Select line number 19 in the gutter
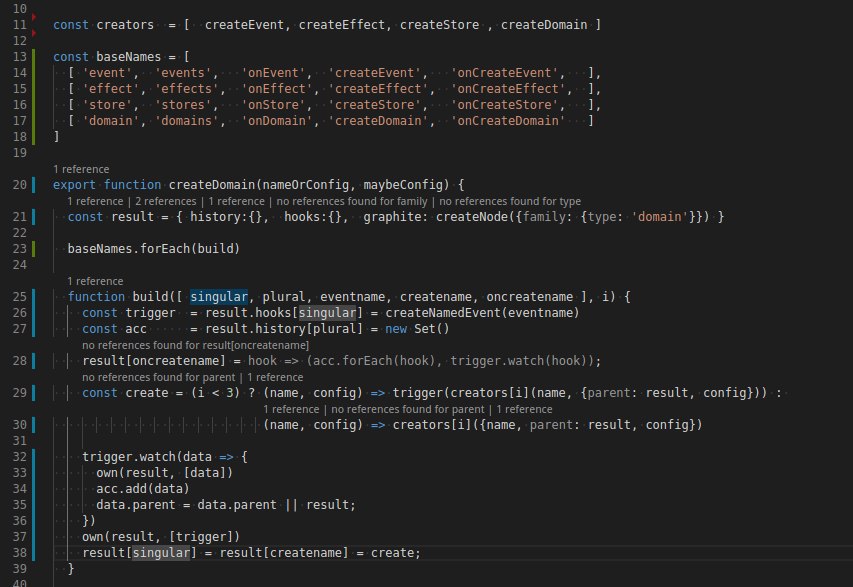This screenshot has height=587, width=853. click(20, 153)
